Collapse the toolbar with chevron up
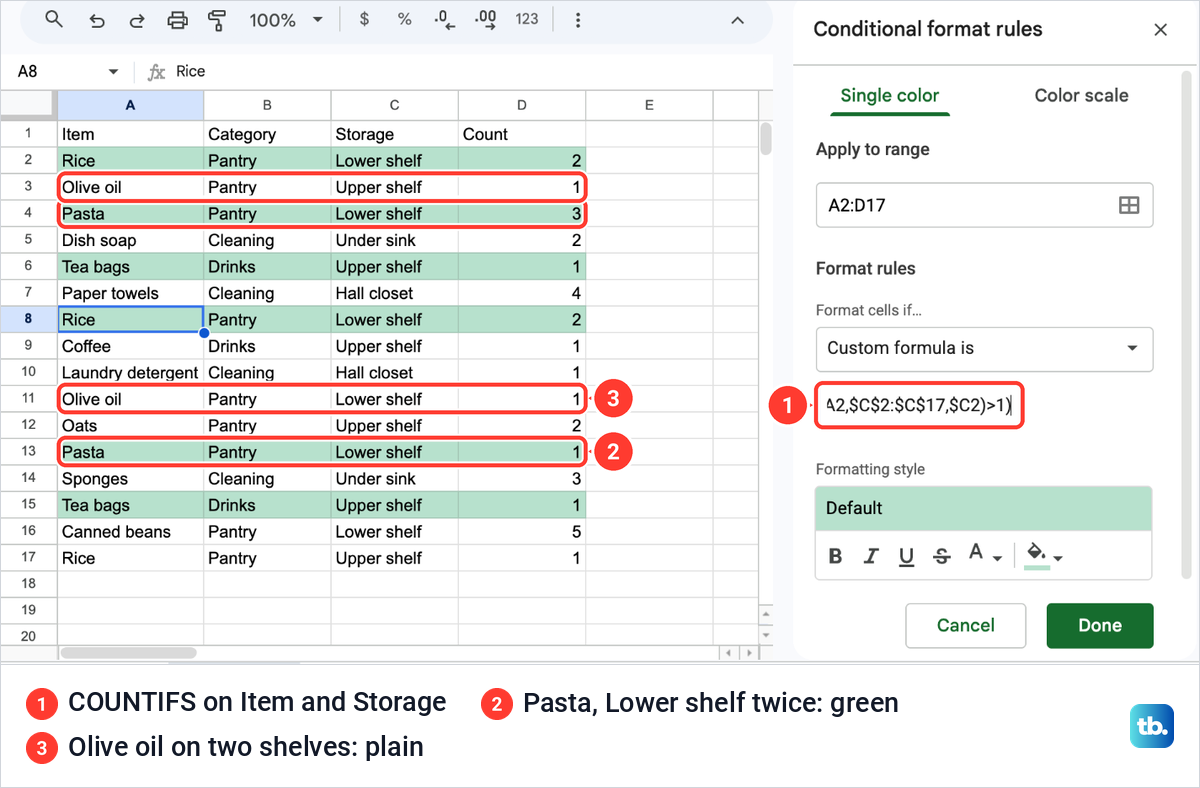Viewport: 1200px width, 788px height. click(737, 20)
